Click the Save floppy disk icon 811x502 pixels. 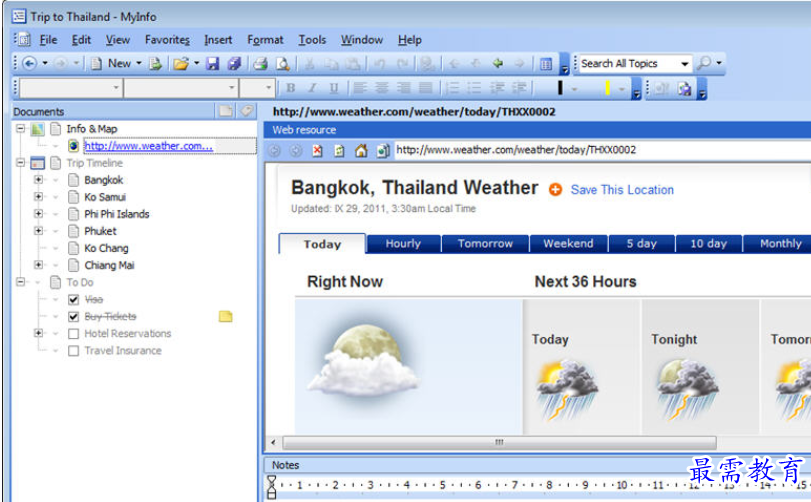(x=213, y=64)
